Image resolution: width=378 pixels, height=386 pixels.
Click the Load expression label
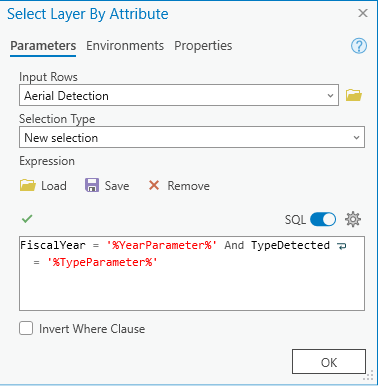54,186
